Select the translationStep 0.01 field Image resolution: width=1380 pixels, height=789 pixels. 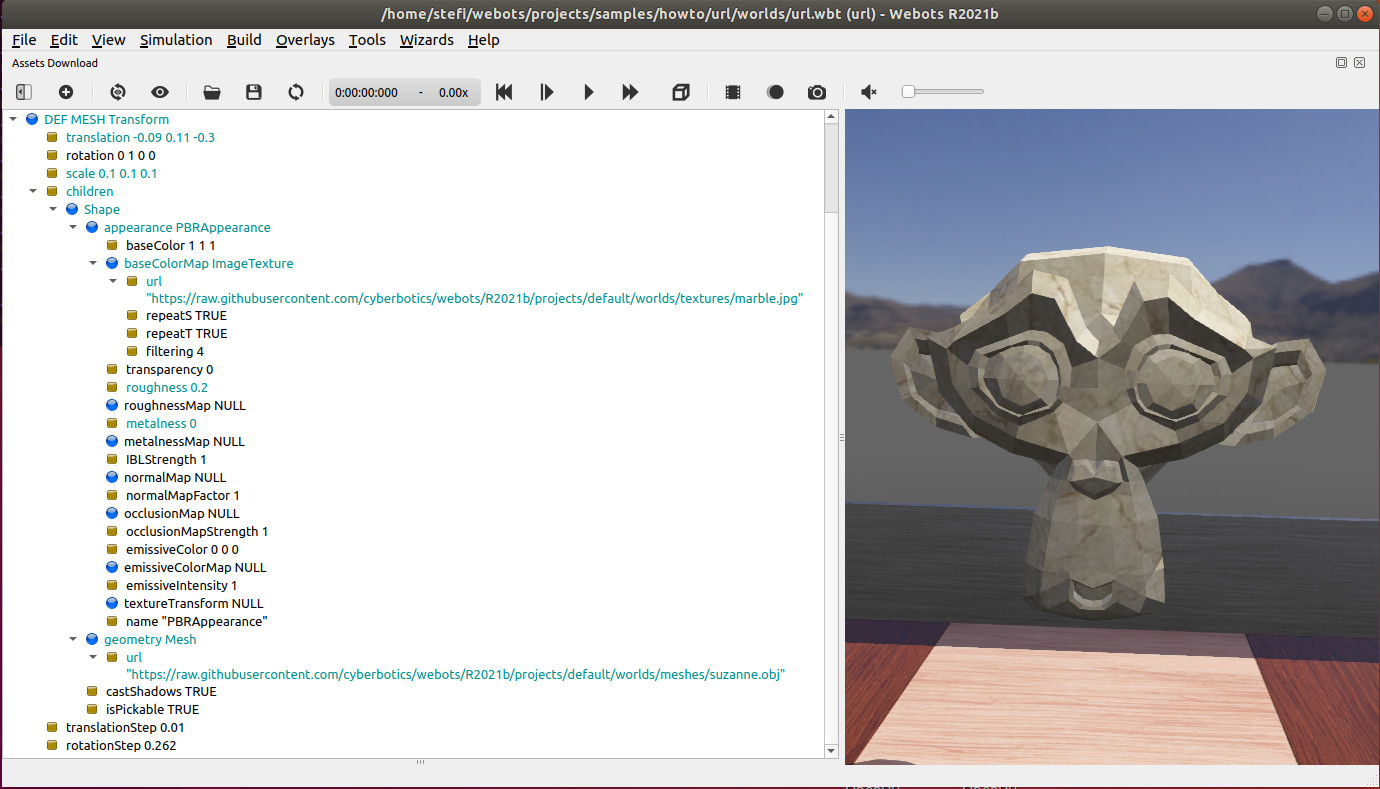[124, 727]
